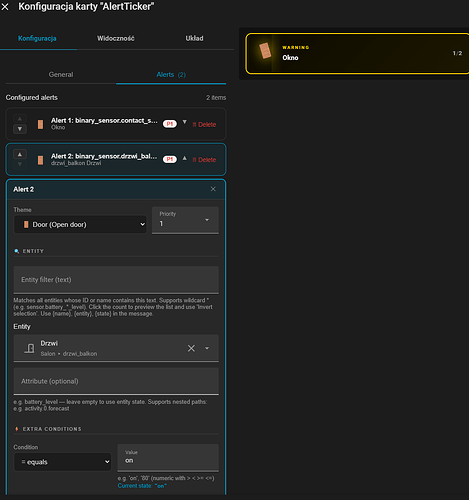This screenshot has height=500, width=469.
Task: Click the disabled up arrow on Alert 1
Action: 20,119
